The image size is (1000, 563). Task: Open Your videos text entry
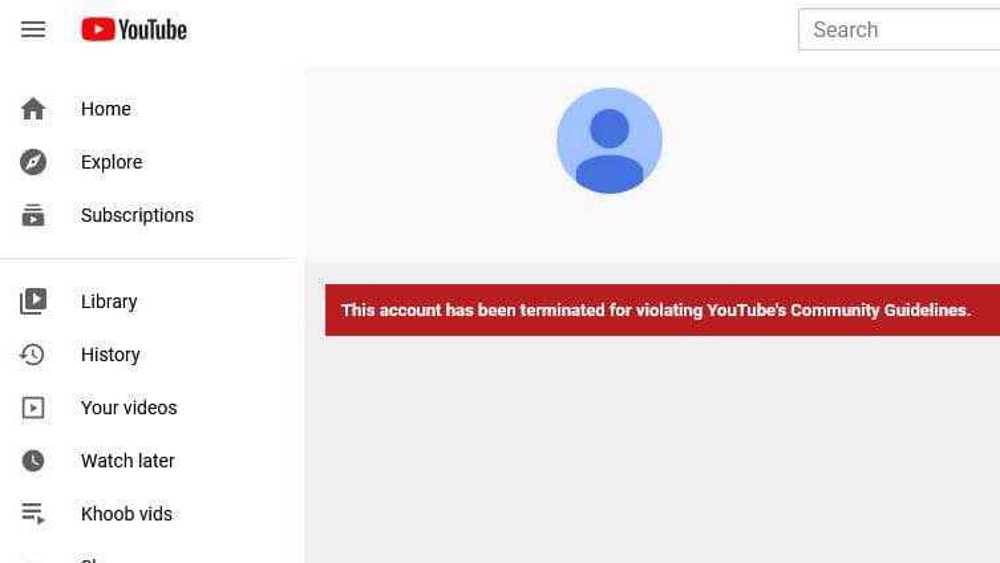point(129,408)
